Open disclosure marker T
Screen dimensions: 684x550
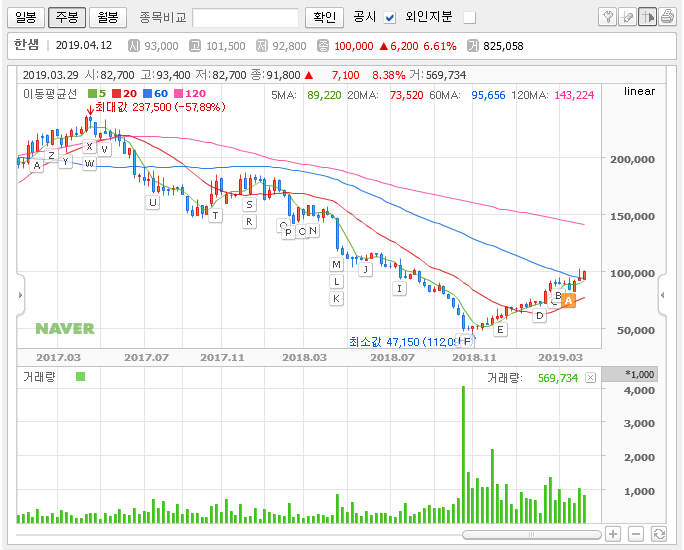coord(215,215)
